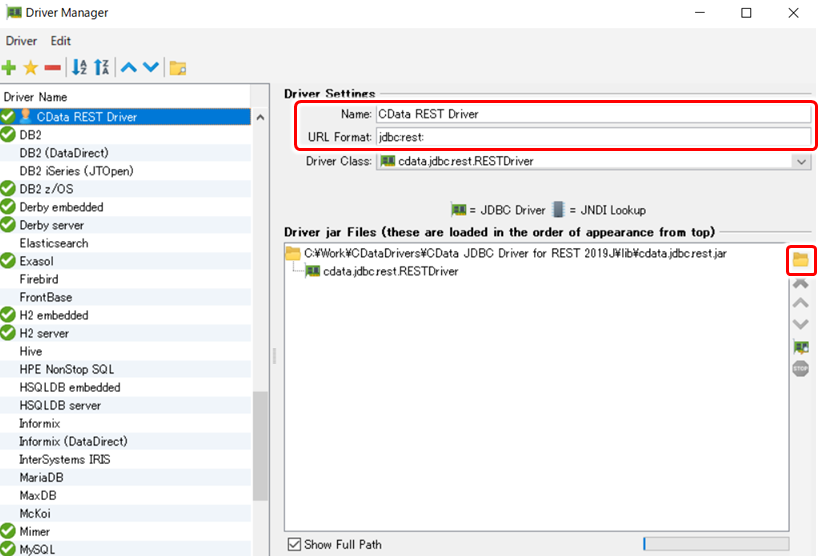This screenshot has width=825, height=556.
Task: Sort drivers ascending A to Z
Action: (x=79, y=67)
